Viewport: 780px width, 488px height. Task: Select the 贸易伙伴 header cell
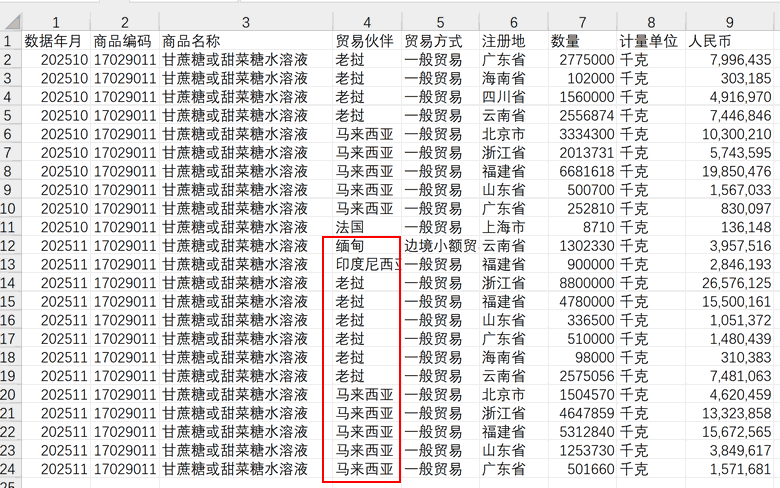(x=367, y=41)
